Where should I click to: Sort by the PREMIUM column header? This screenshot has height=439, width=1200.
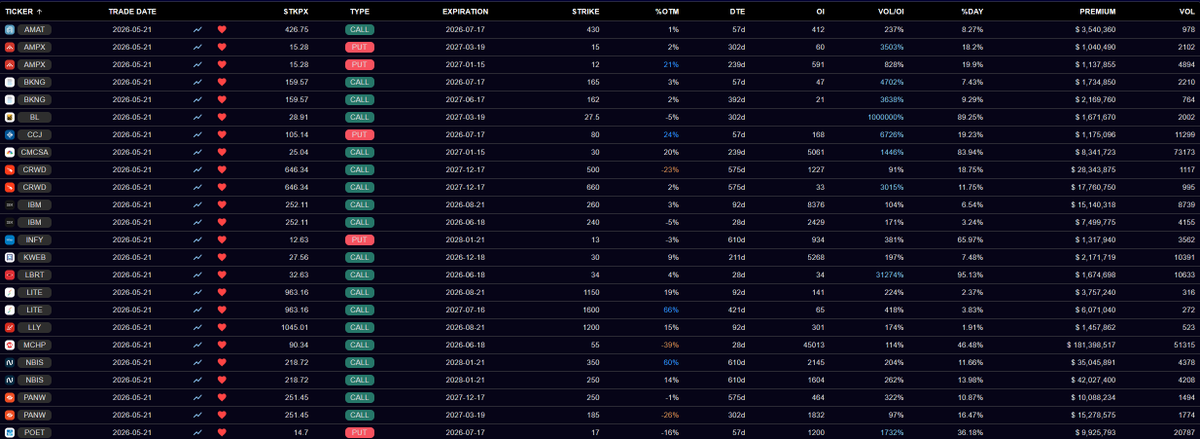(1098, 10)
